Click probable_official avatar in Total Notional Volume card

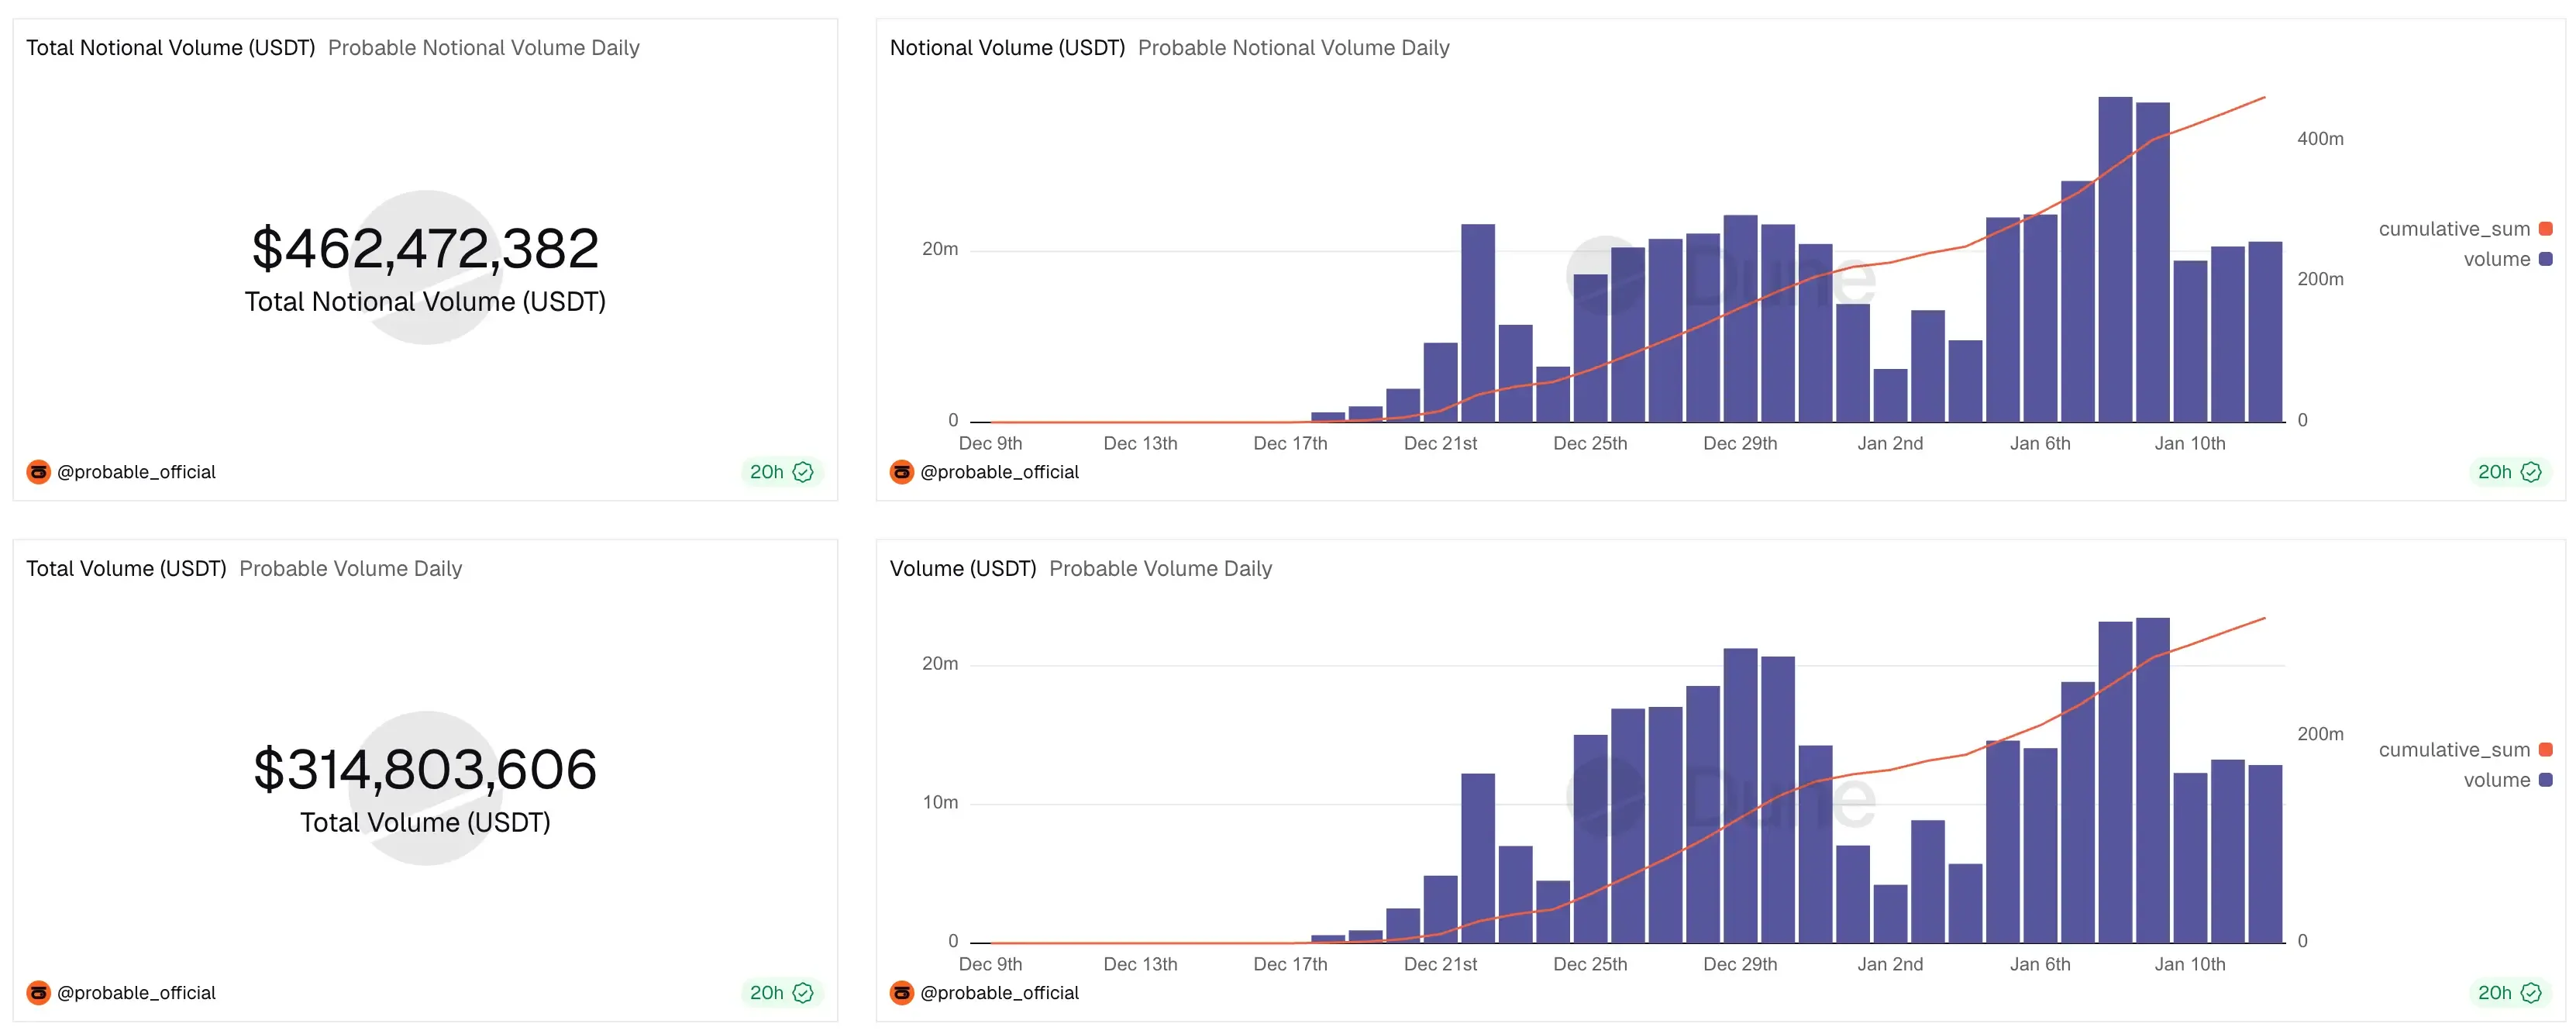click(x=38, y=472)
